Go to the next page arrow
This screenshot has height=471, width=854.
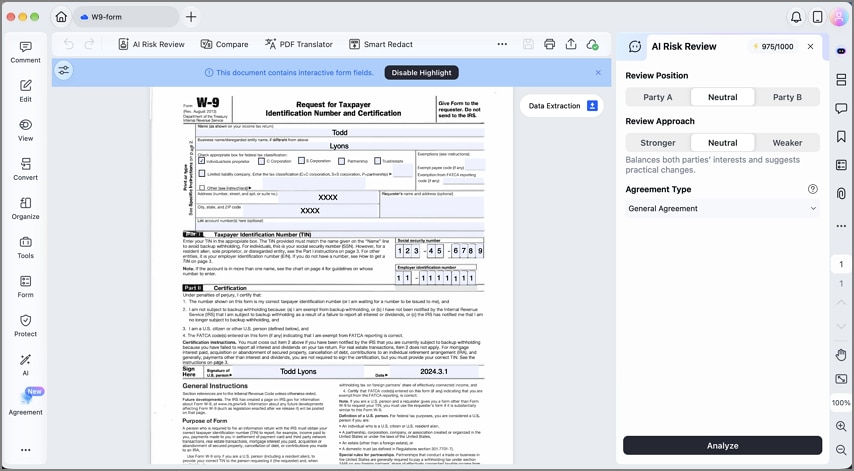tap(841, 326)
